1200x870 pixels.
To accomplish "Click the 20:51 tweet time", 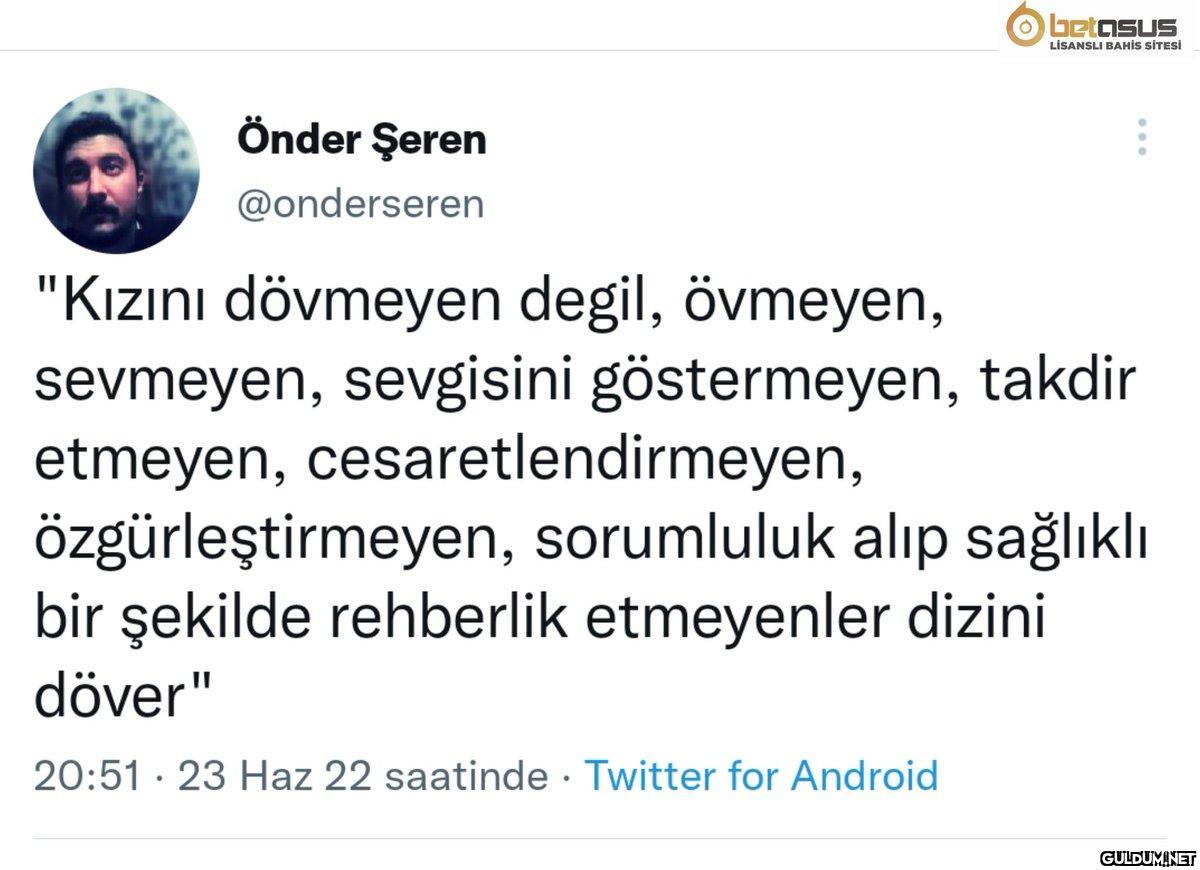I will [86, 776].
